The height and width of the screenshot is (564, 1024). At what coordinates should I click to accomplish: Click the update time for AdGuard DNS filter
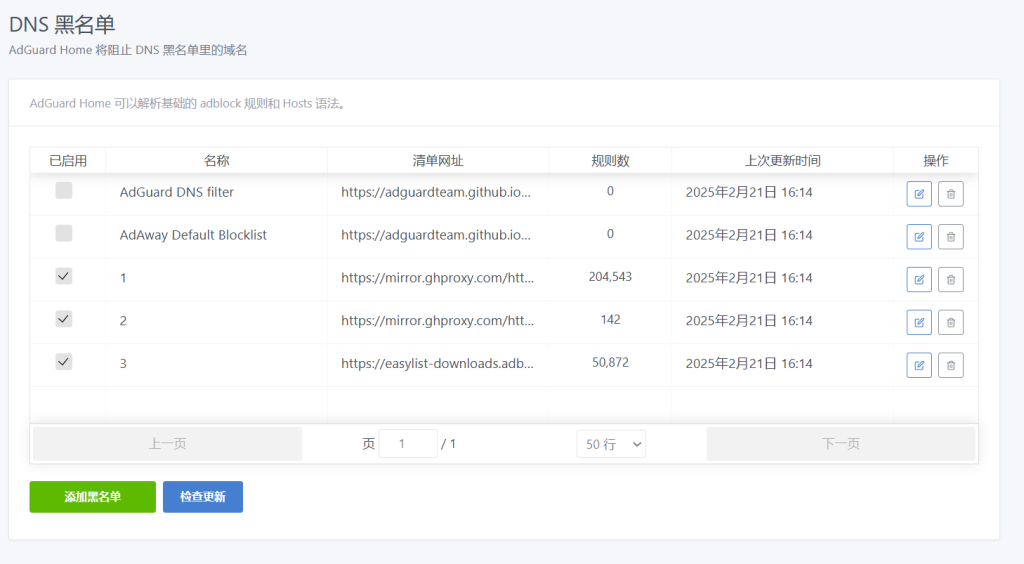click(749, 192)
